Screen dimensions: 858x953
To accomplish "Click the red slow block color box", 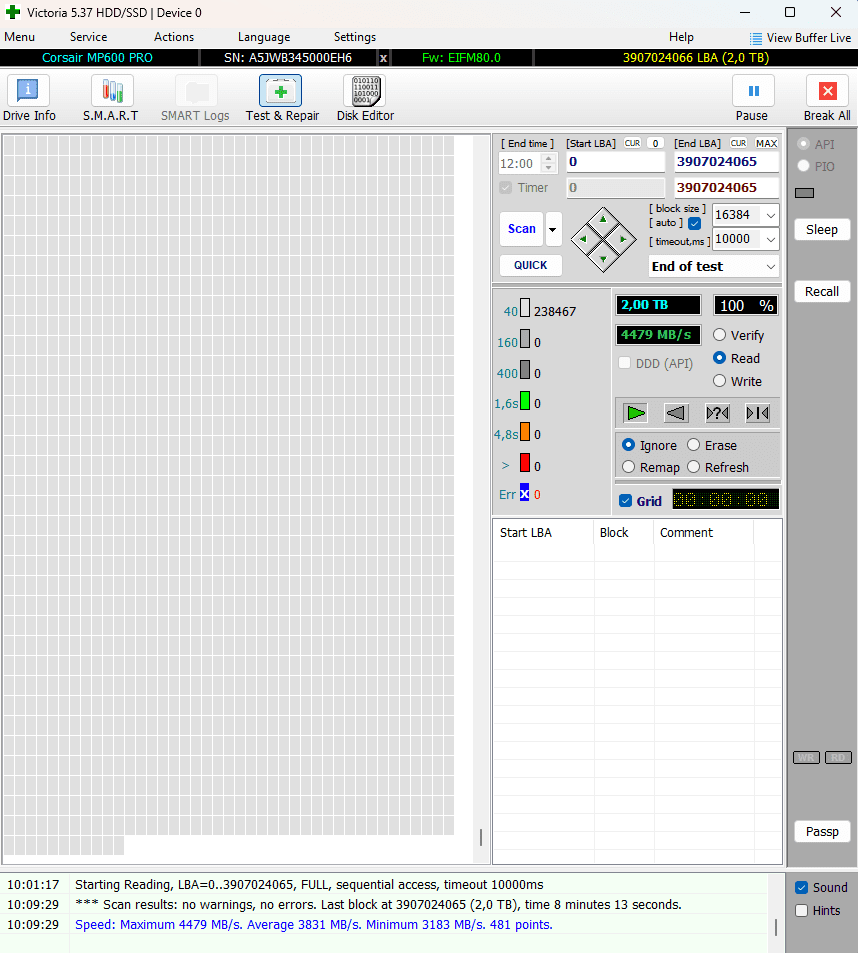I will (525, 463).
